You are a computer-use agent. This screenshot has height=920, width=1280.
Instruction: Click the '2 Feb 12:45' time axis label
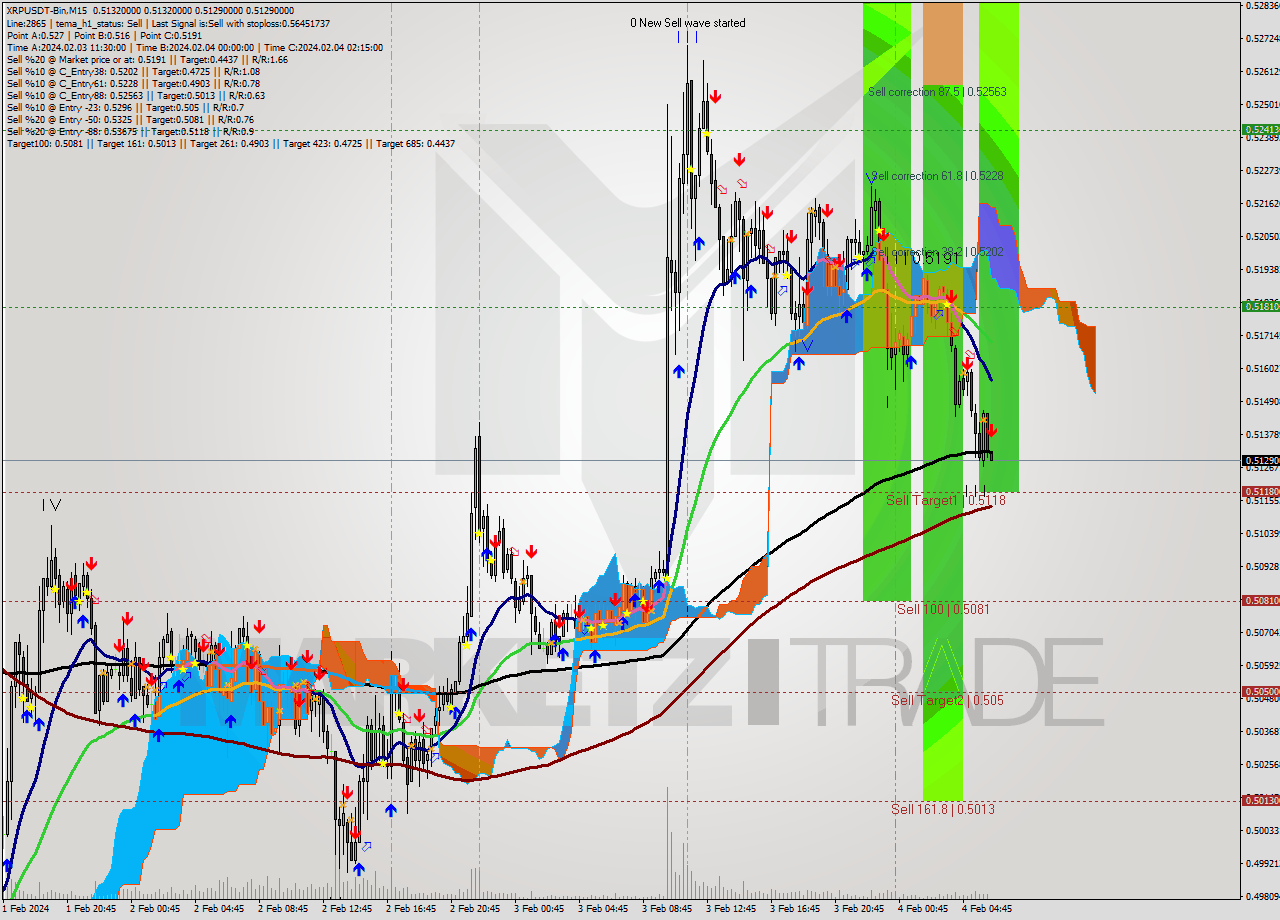346,909
